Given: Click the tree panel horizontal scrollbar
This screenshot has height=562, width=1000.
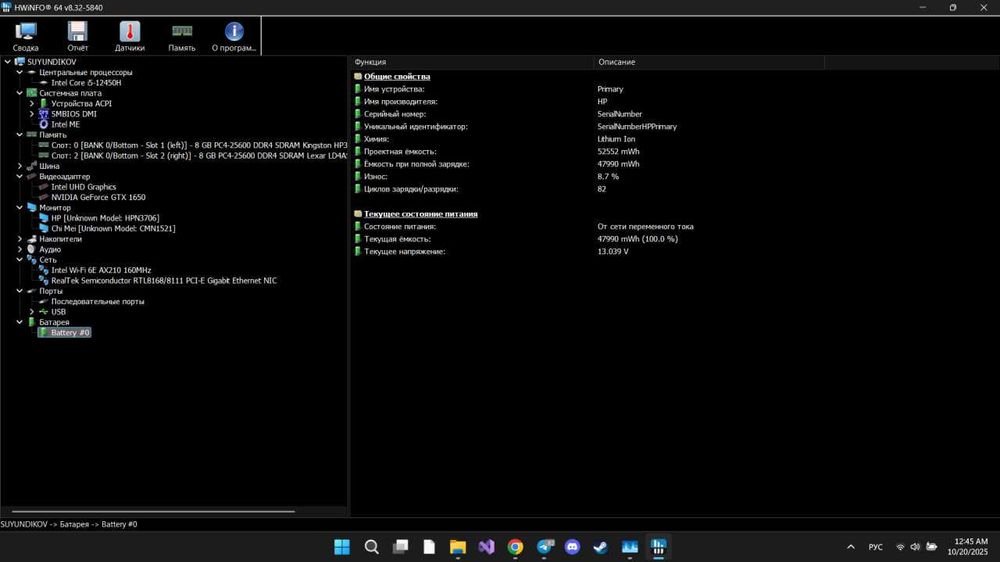Looking at the screenshot, I should point(153,511).
